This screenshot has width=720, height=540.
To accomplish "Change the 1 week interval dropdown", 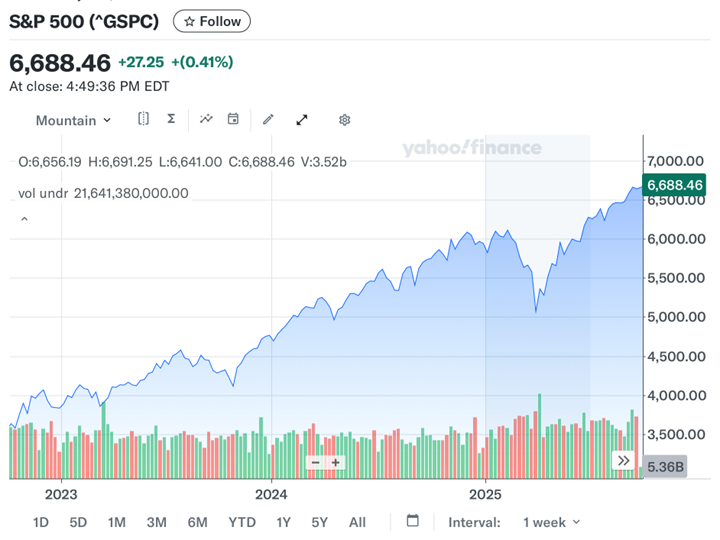I will pos(551,522).
